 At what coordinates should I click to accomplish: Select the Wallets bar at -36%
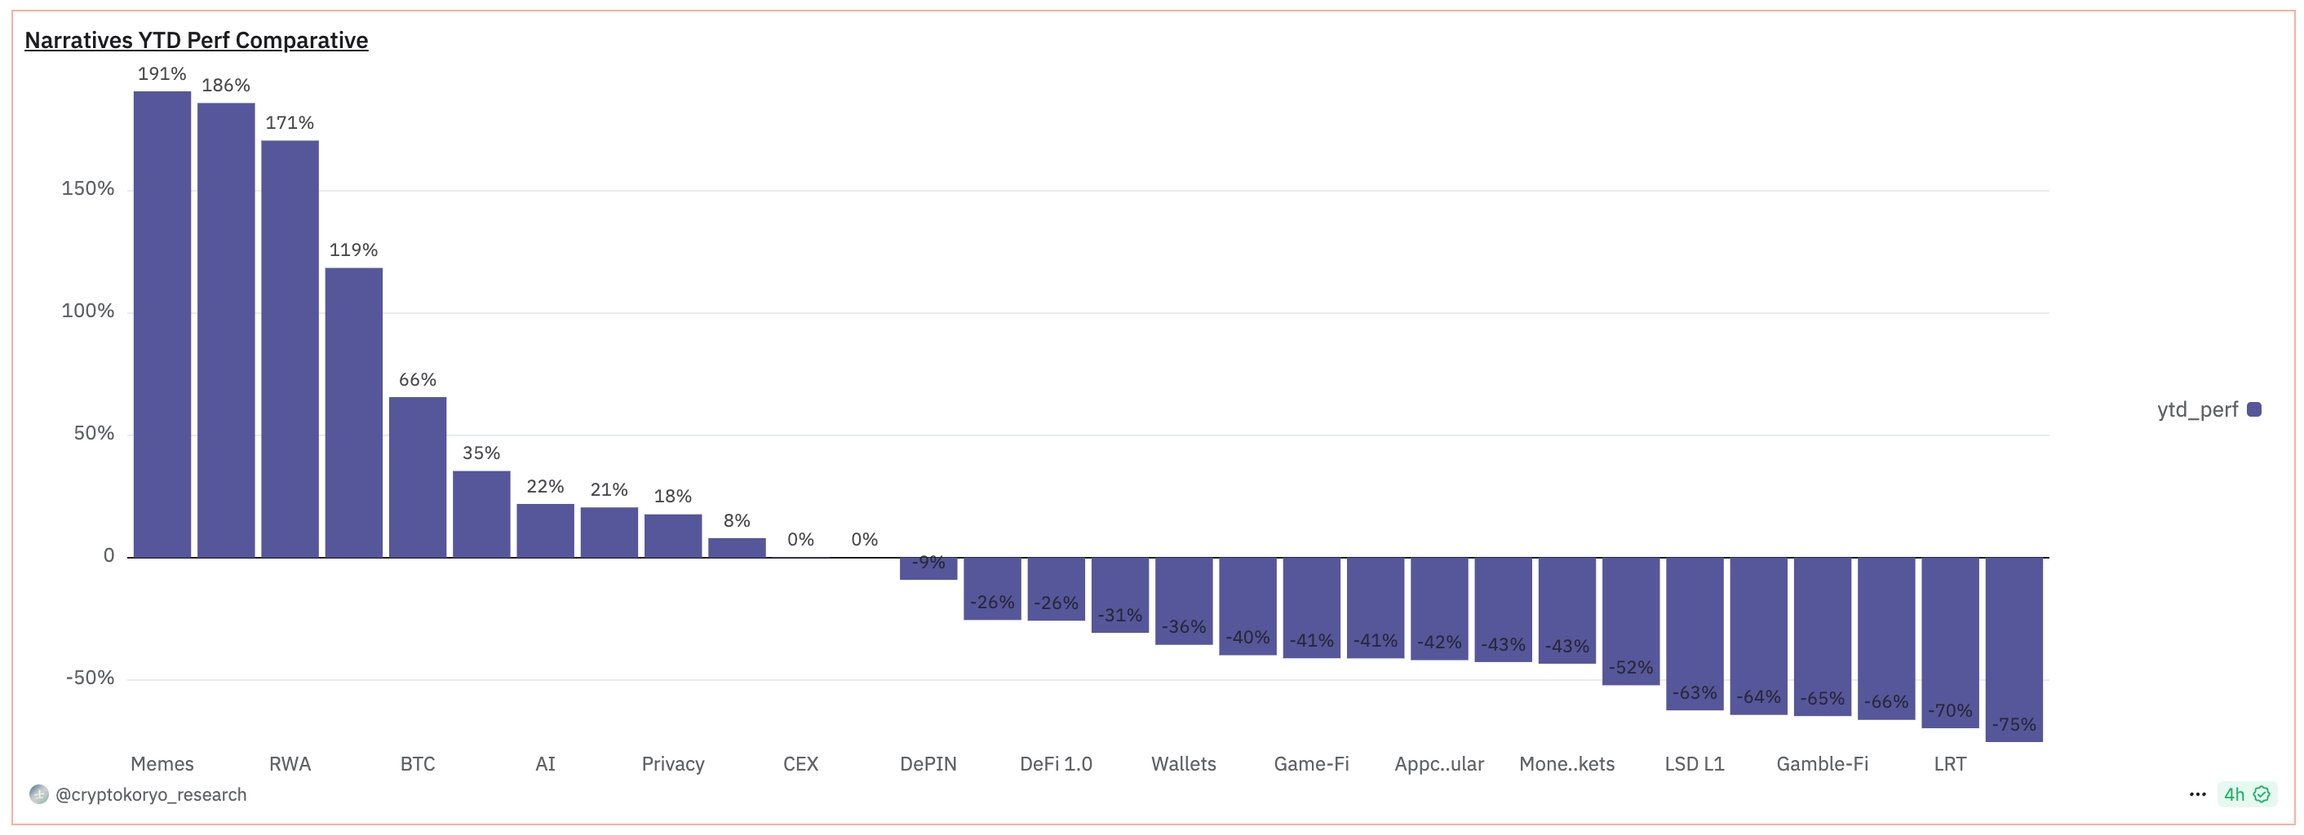[1184, 601]
